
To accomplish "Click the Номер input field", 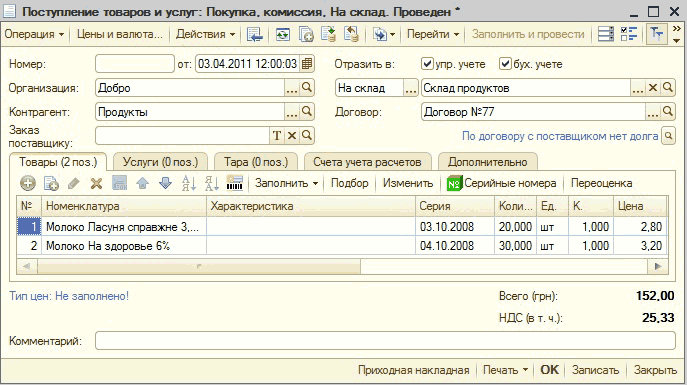I will click(x=135, y=64).
